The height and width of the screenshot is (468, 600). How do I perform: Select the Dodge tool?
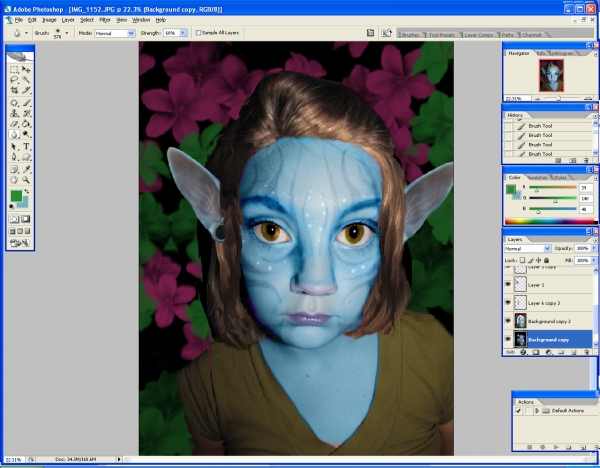coord(26,134)
